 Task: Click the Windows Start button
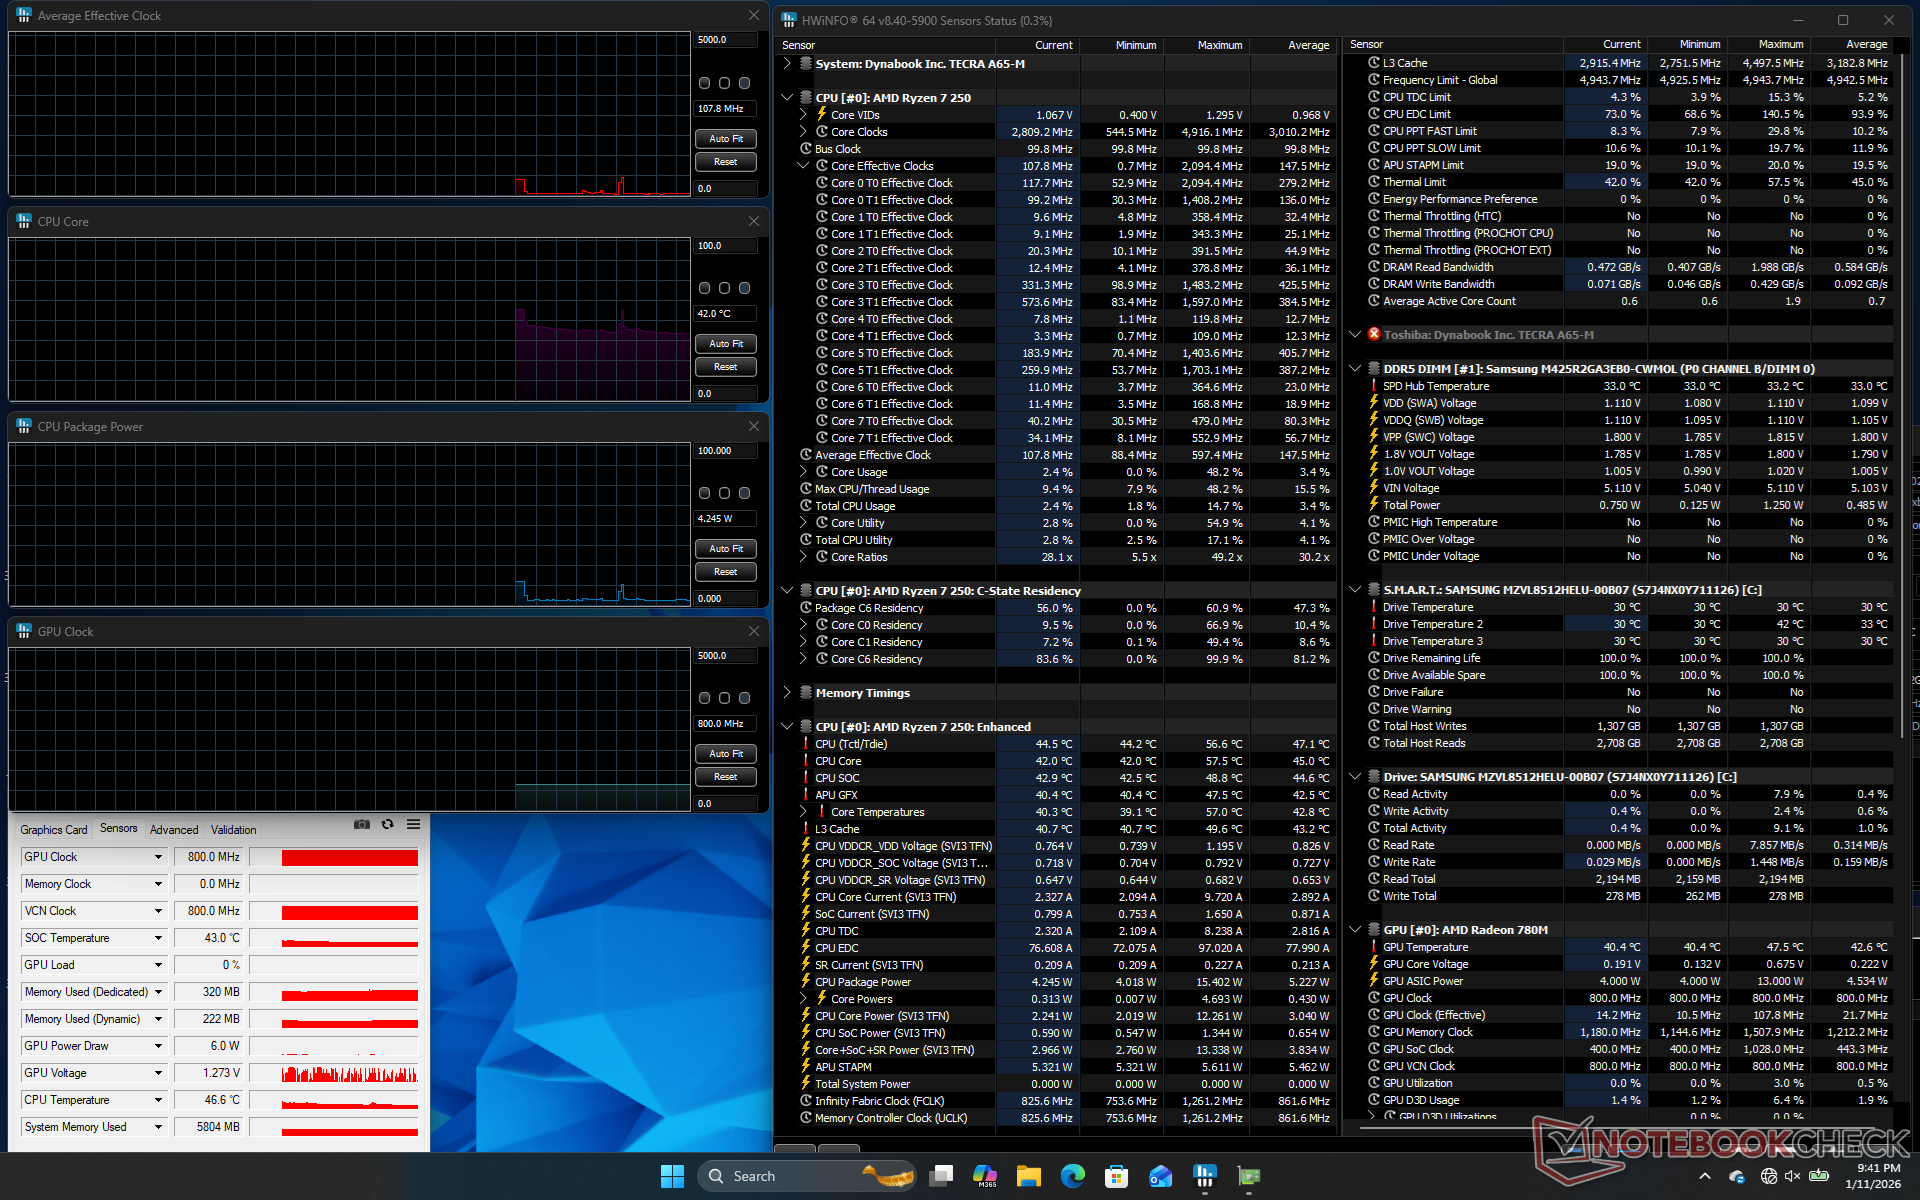pyautogui.click(x=672, y=1176)
